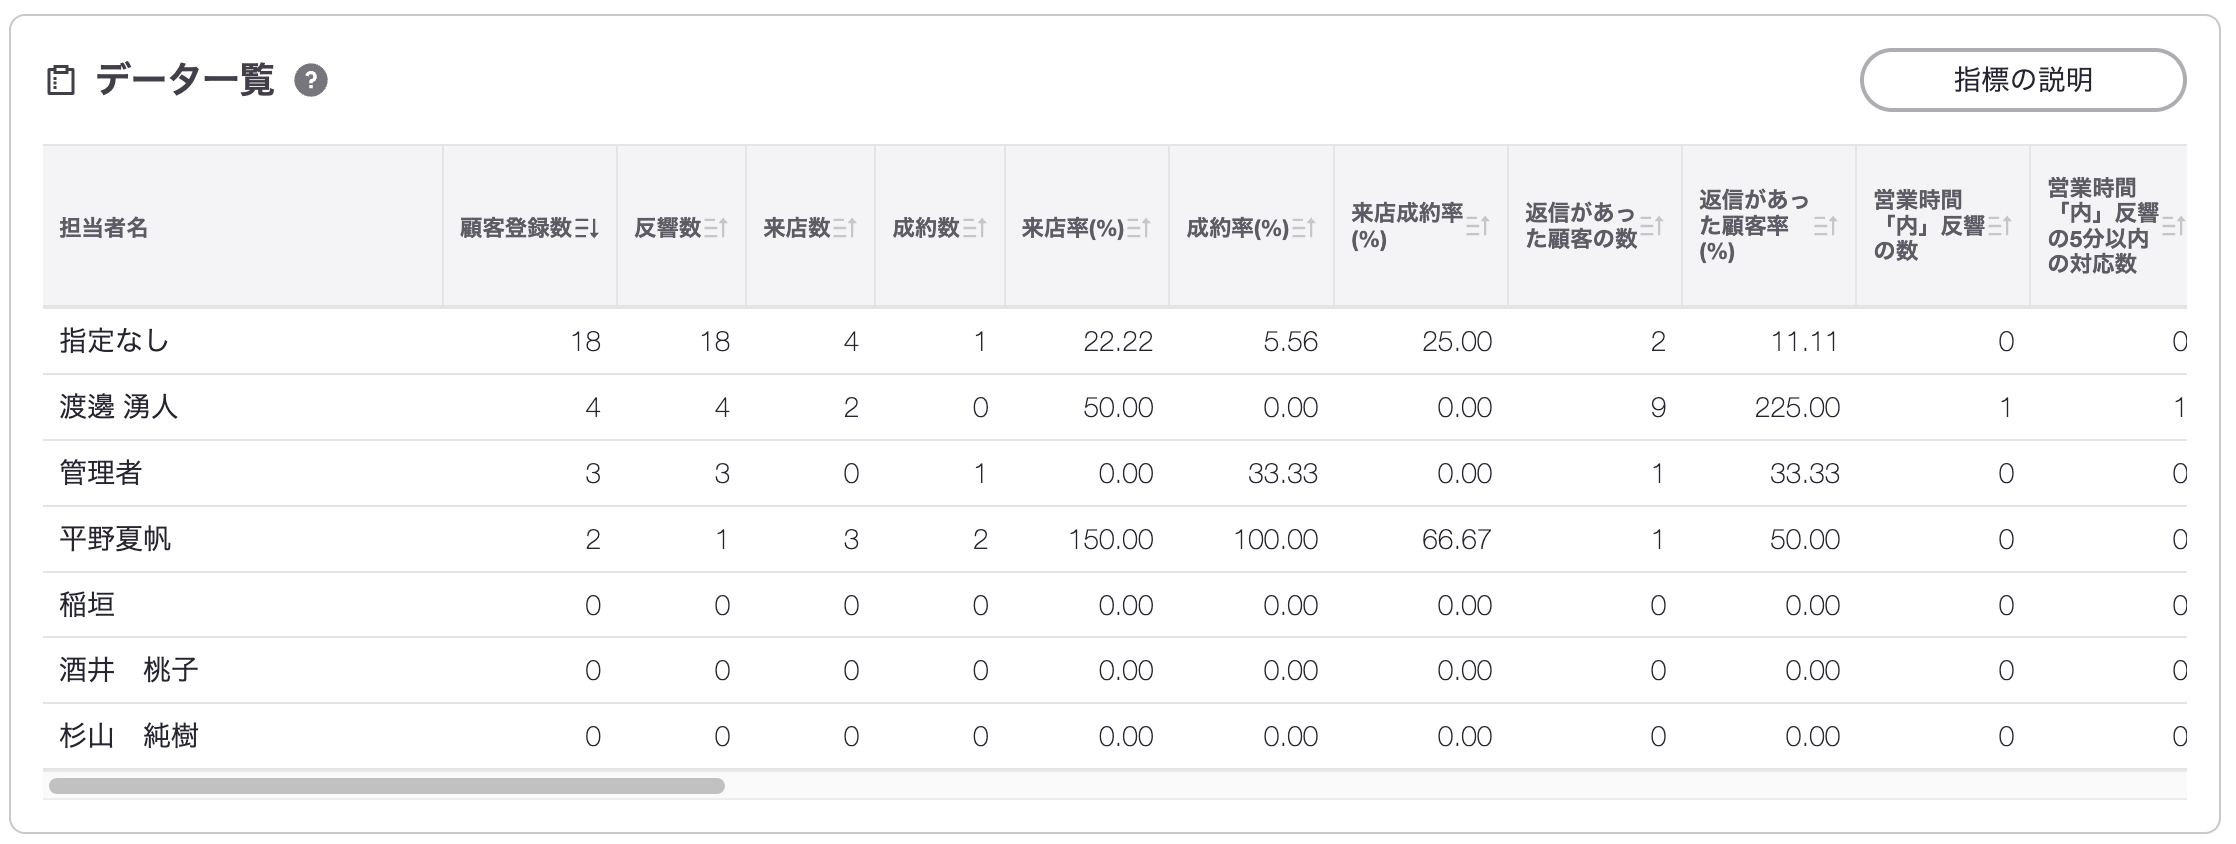Sort by 顧客登録数 using its sort icon
This screenshot has width=2236, height=844.
tap(587, 228)
